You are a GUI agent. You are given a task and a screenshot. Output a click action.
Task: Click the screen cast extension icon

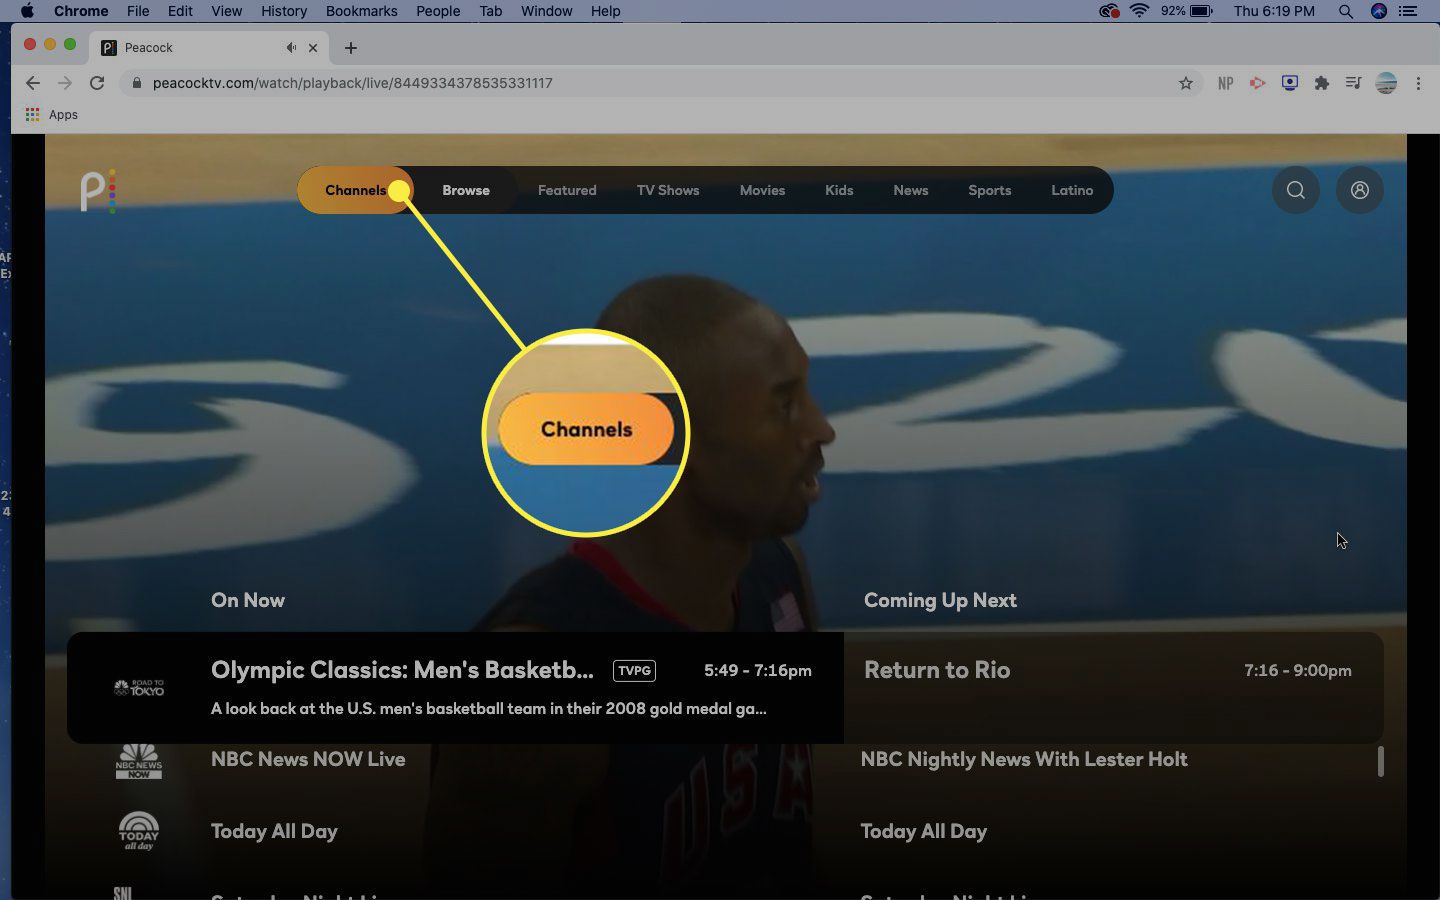point(1289,83)
